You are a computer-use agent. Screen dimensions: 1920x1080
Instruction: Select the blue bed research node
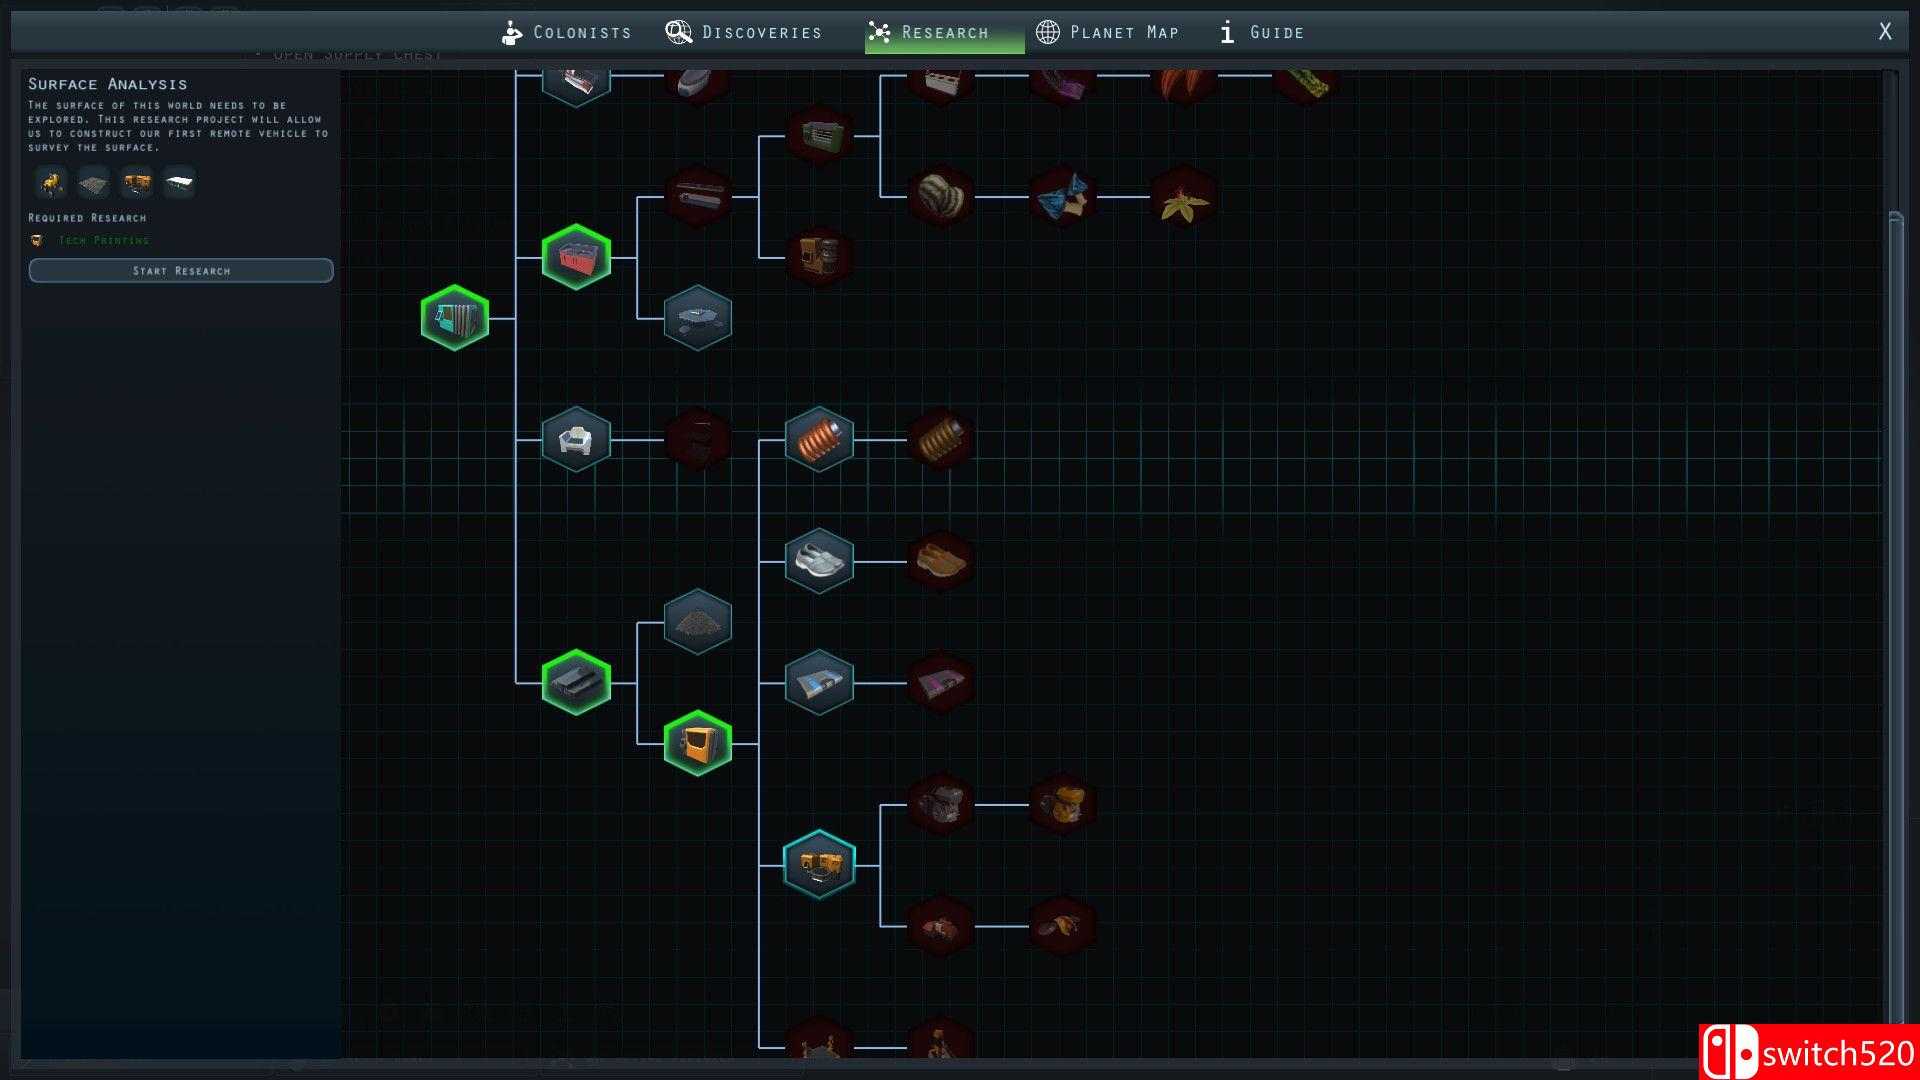(819, 683)
